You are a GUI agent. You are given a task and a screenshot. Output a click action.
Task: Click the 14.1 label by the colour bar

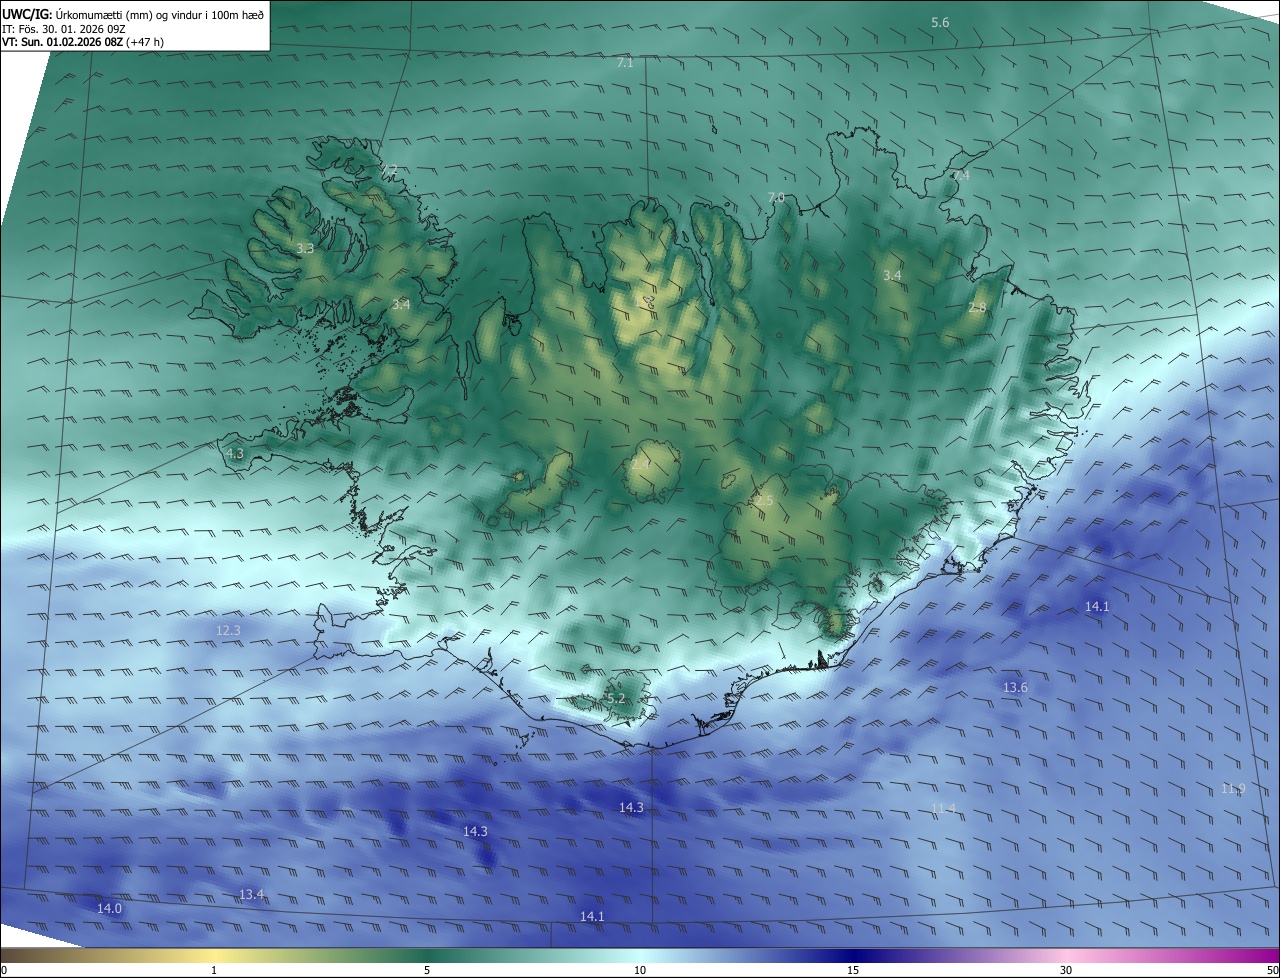click(x=592, y=916)
